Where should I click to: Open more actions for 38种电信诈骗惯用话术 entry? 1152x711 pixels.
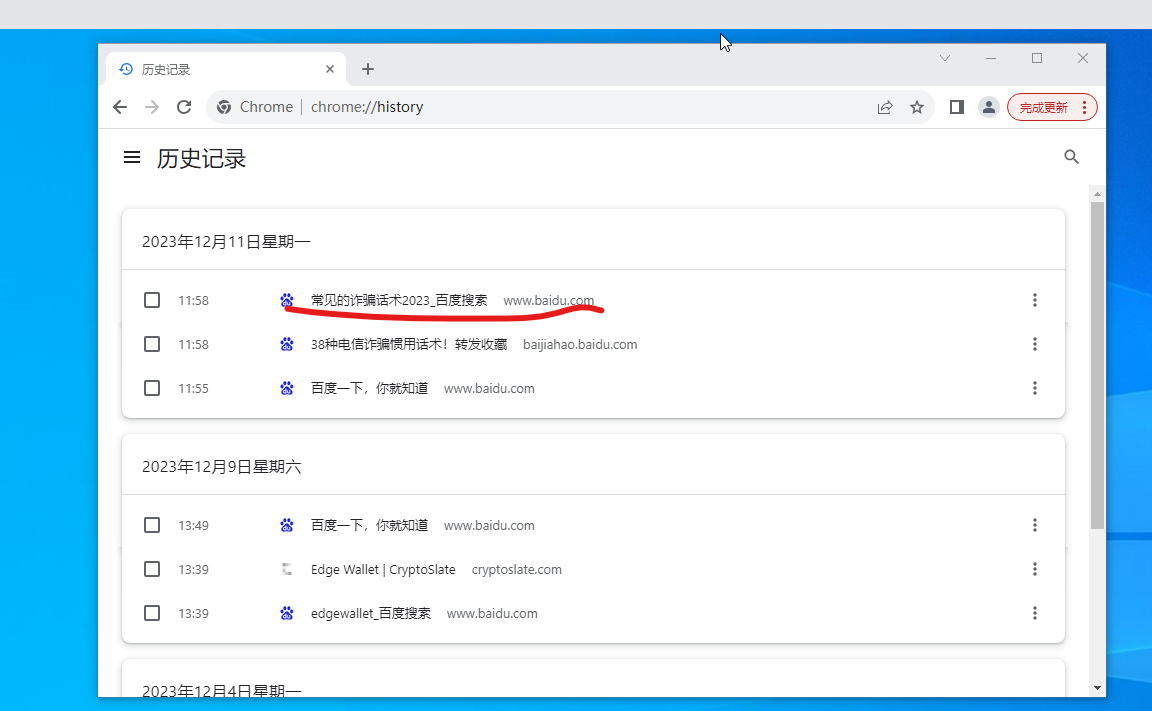click(1034, 344)
